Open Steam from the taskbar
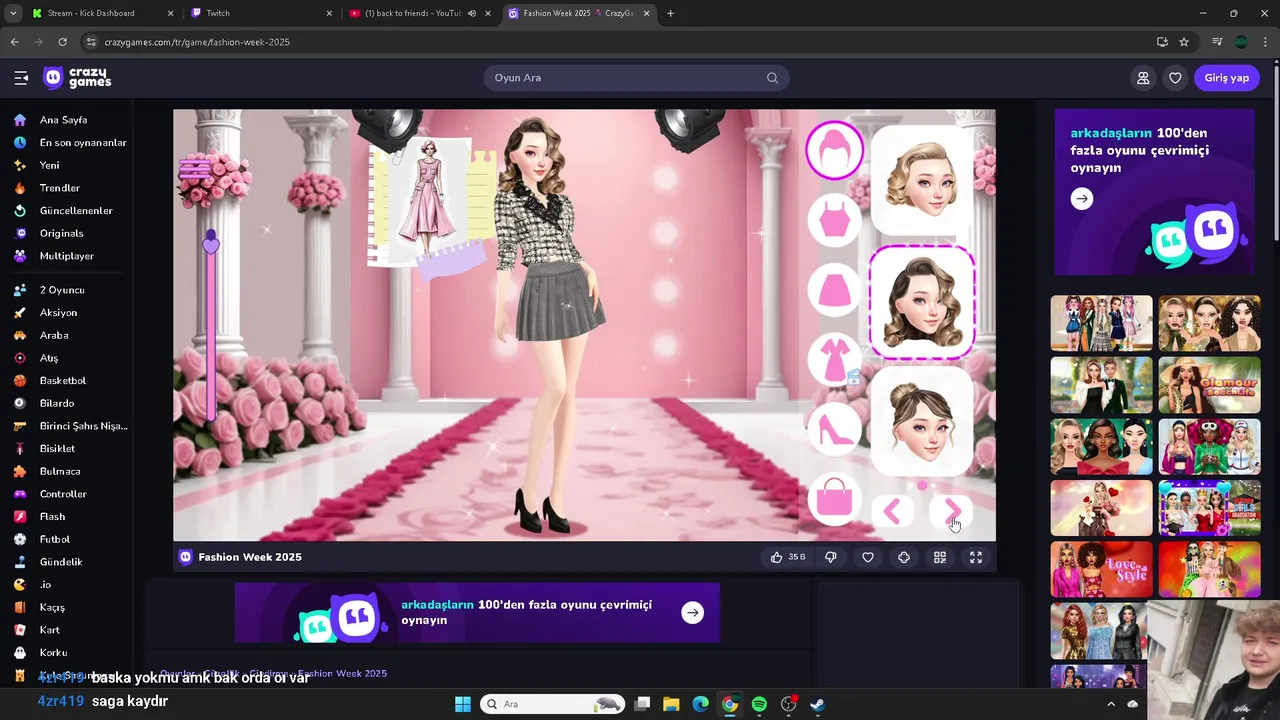This screenshot has width=1280, height=720. coord(817,704)
